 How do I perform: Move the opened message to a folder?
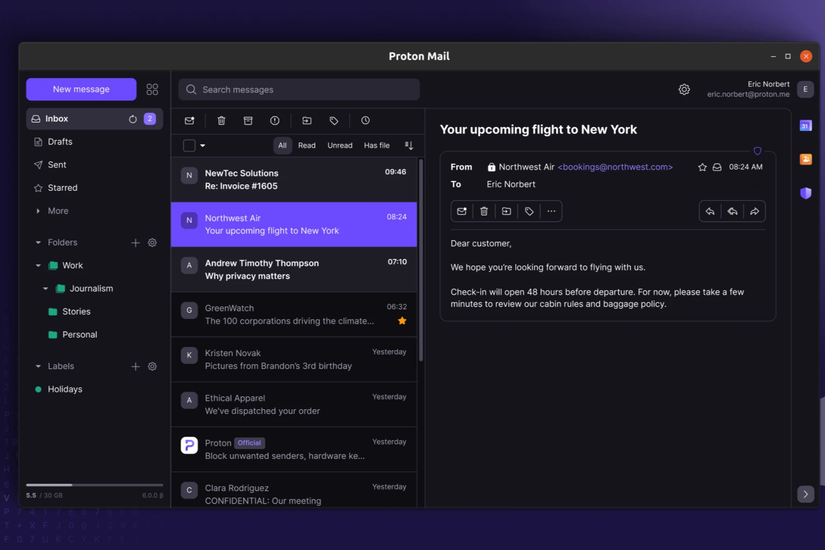[506, 211]
